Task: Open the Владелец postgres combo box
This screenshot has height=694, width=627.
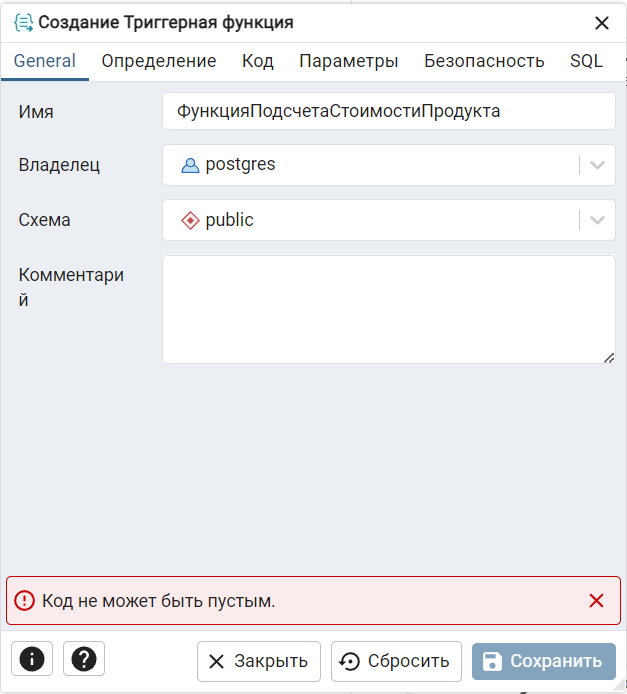Action: [389, 165]
